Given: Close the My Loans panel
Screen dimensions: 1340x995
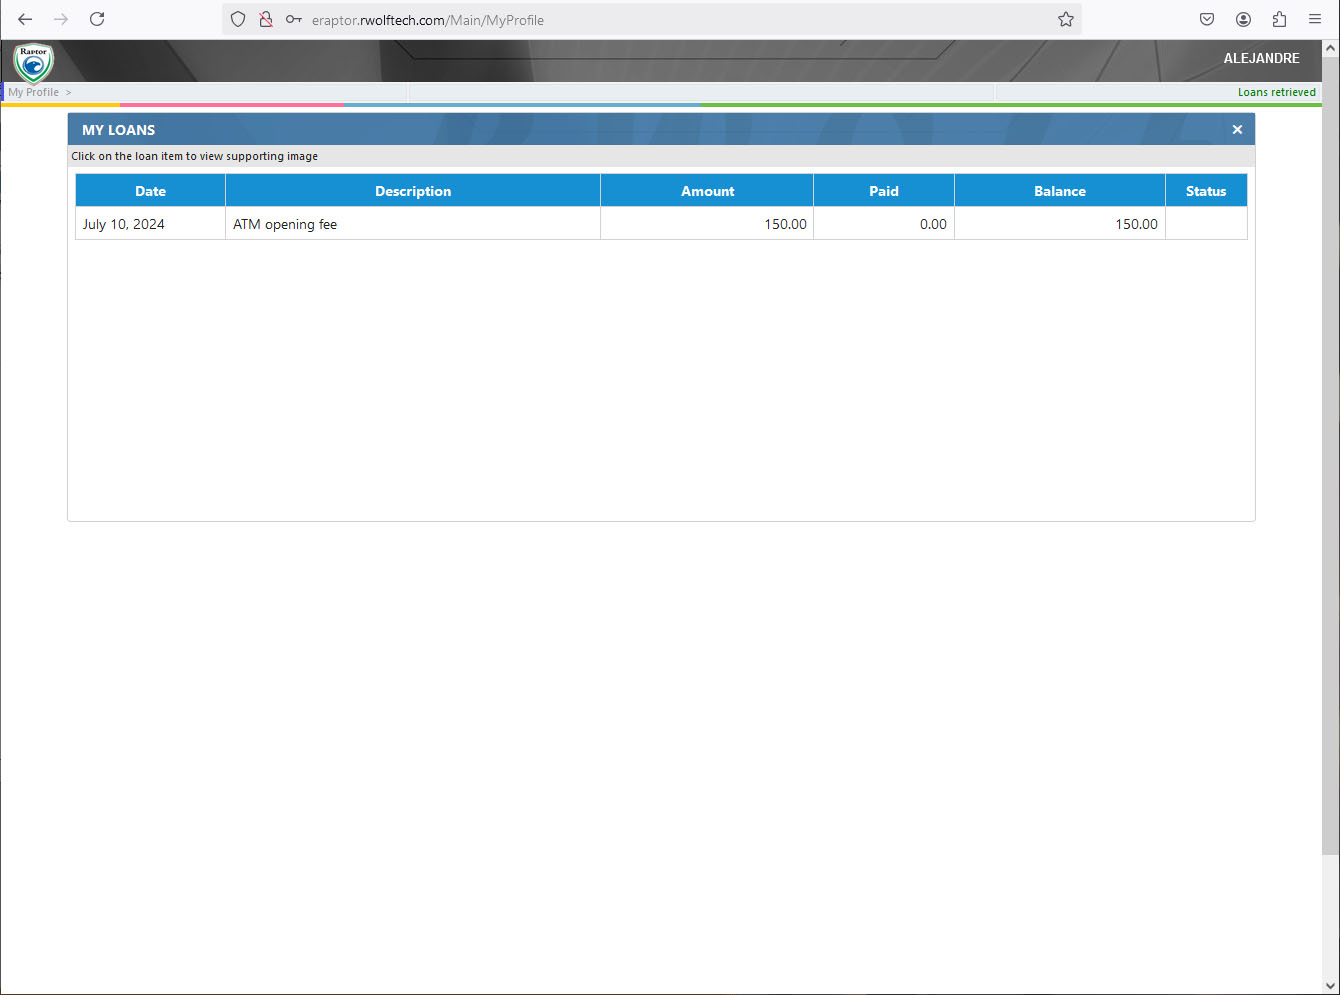Looking at the screenshot, I should (1237, 130).
